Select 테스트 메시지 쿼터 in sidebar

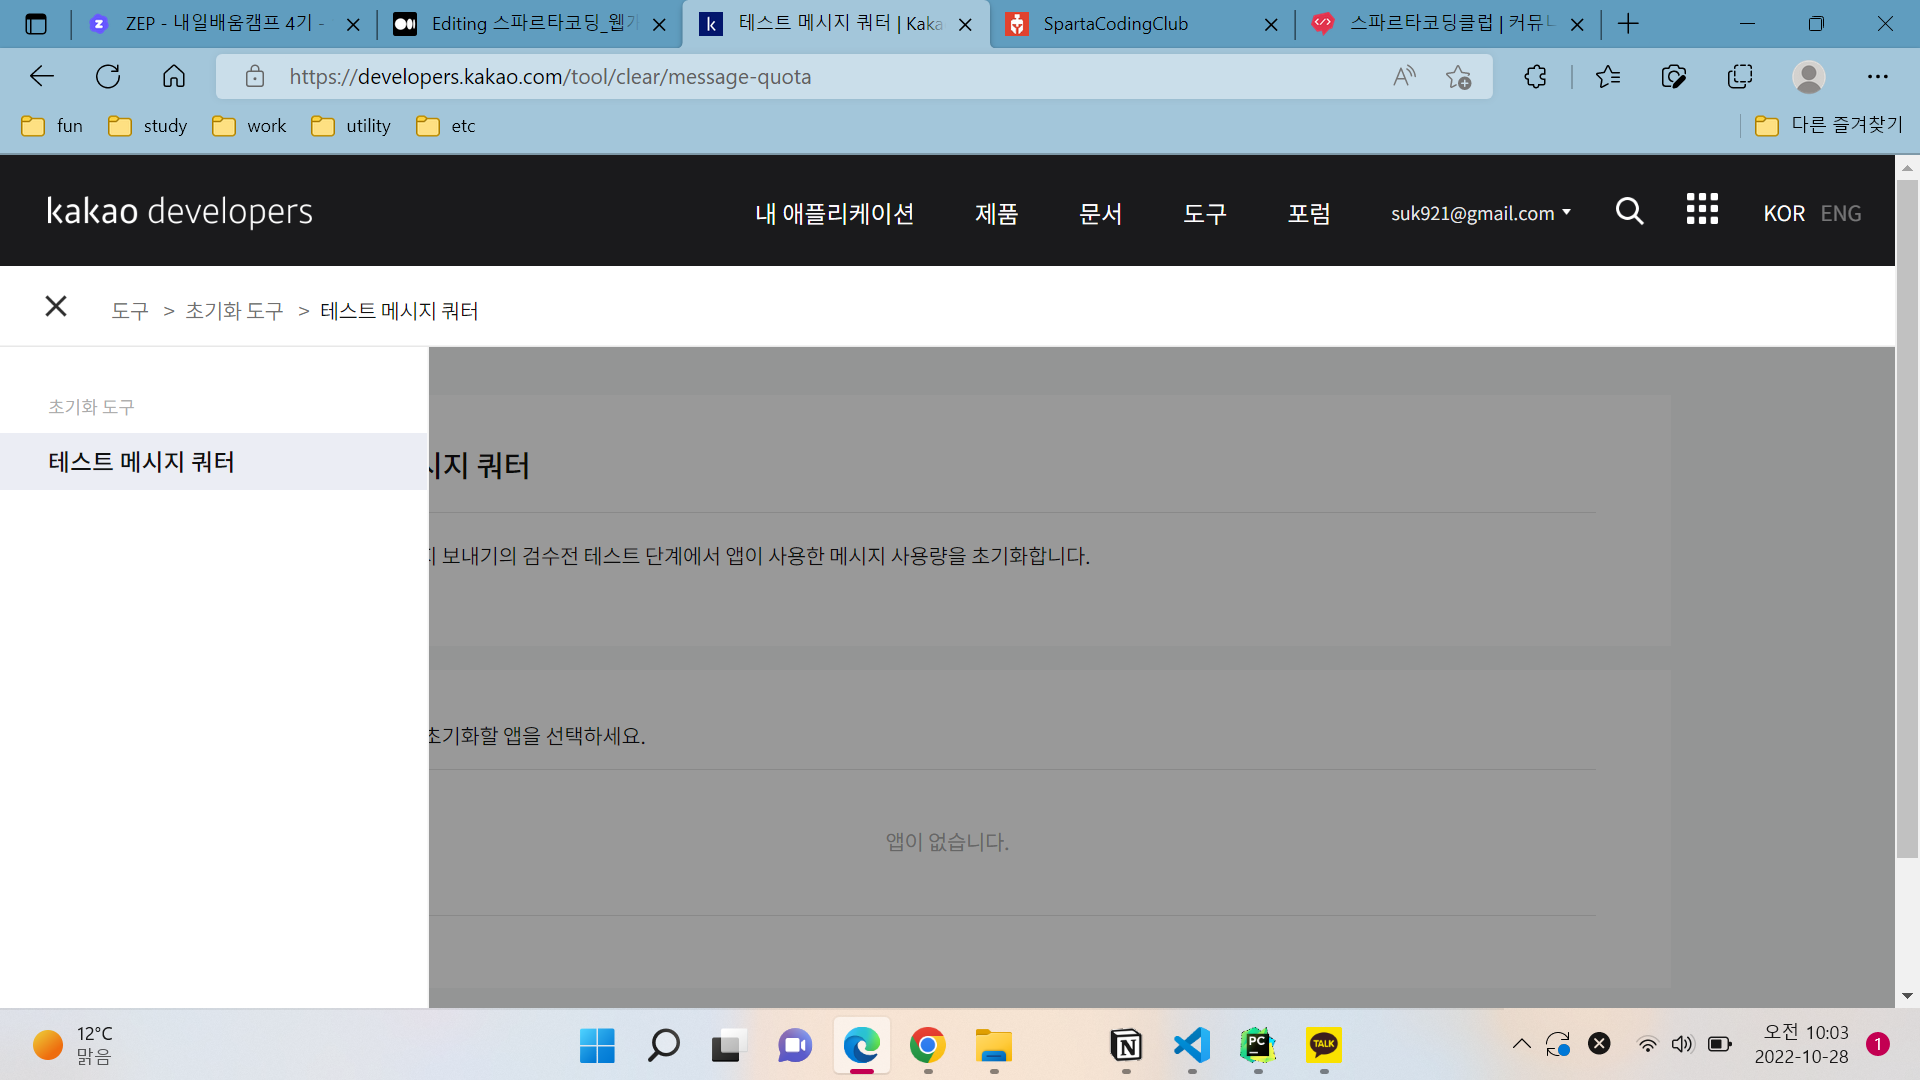[x=213, y=461]
